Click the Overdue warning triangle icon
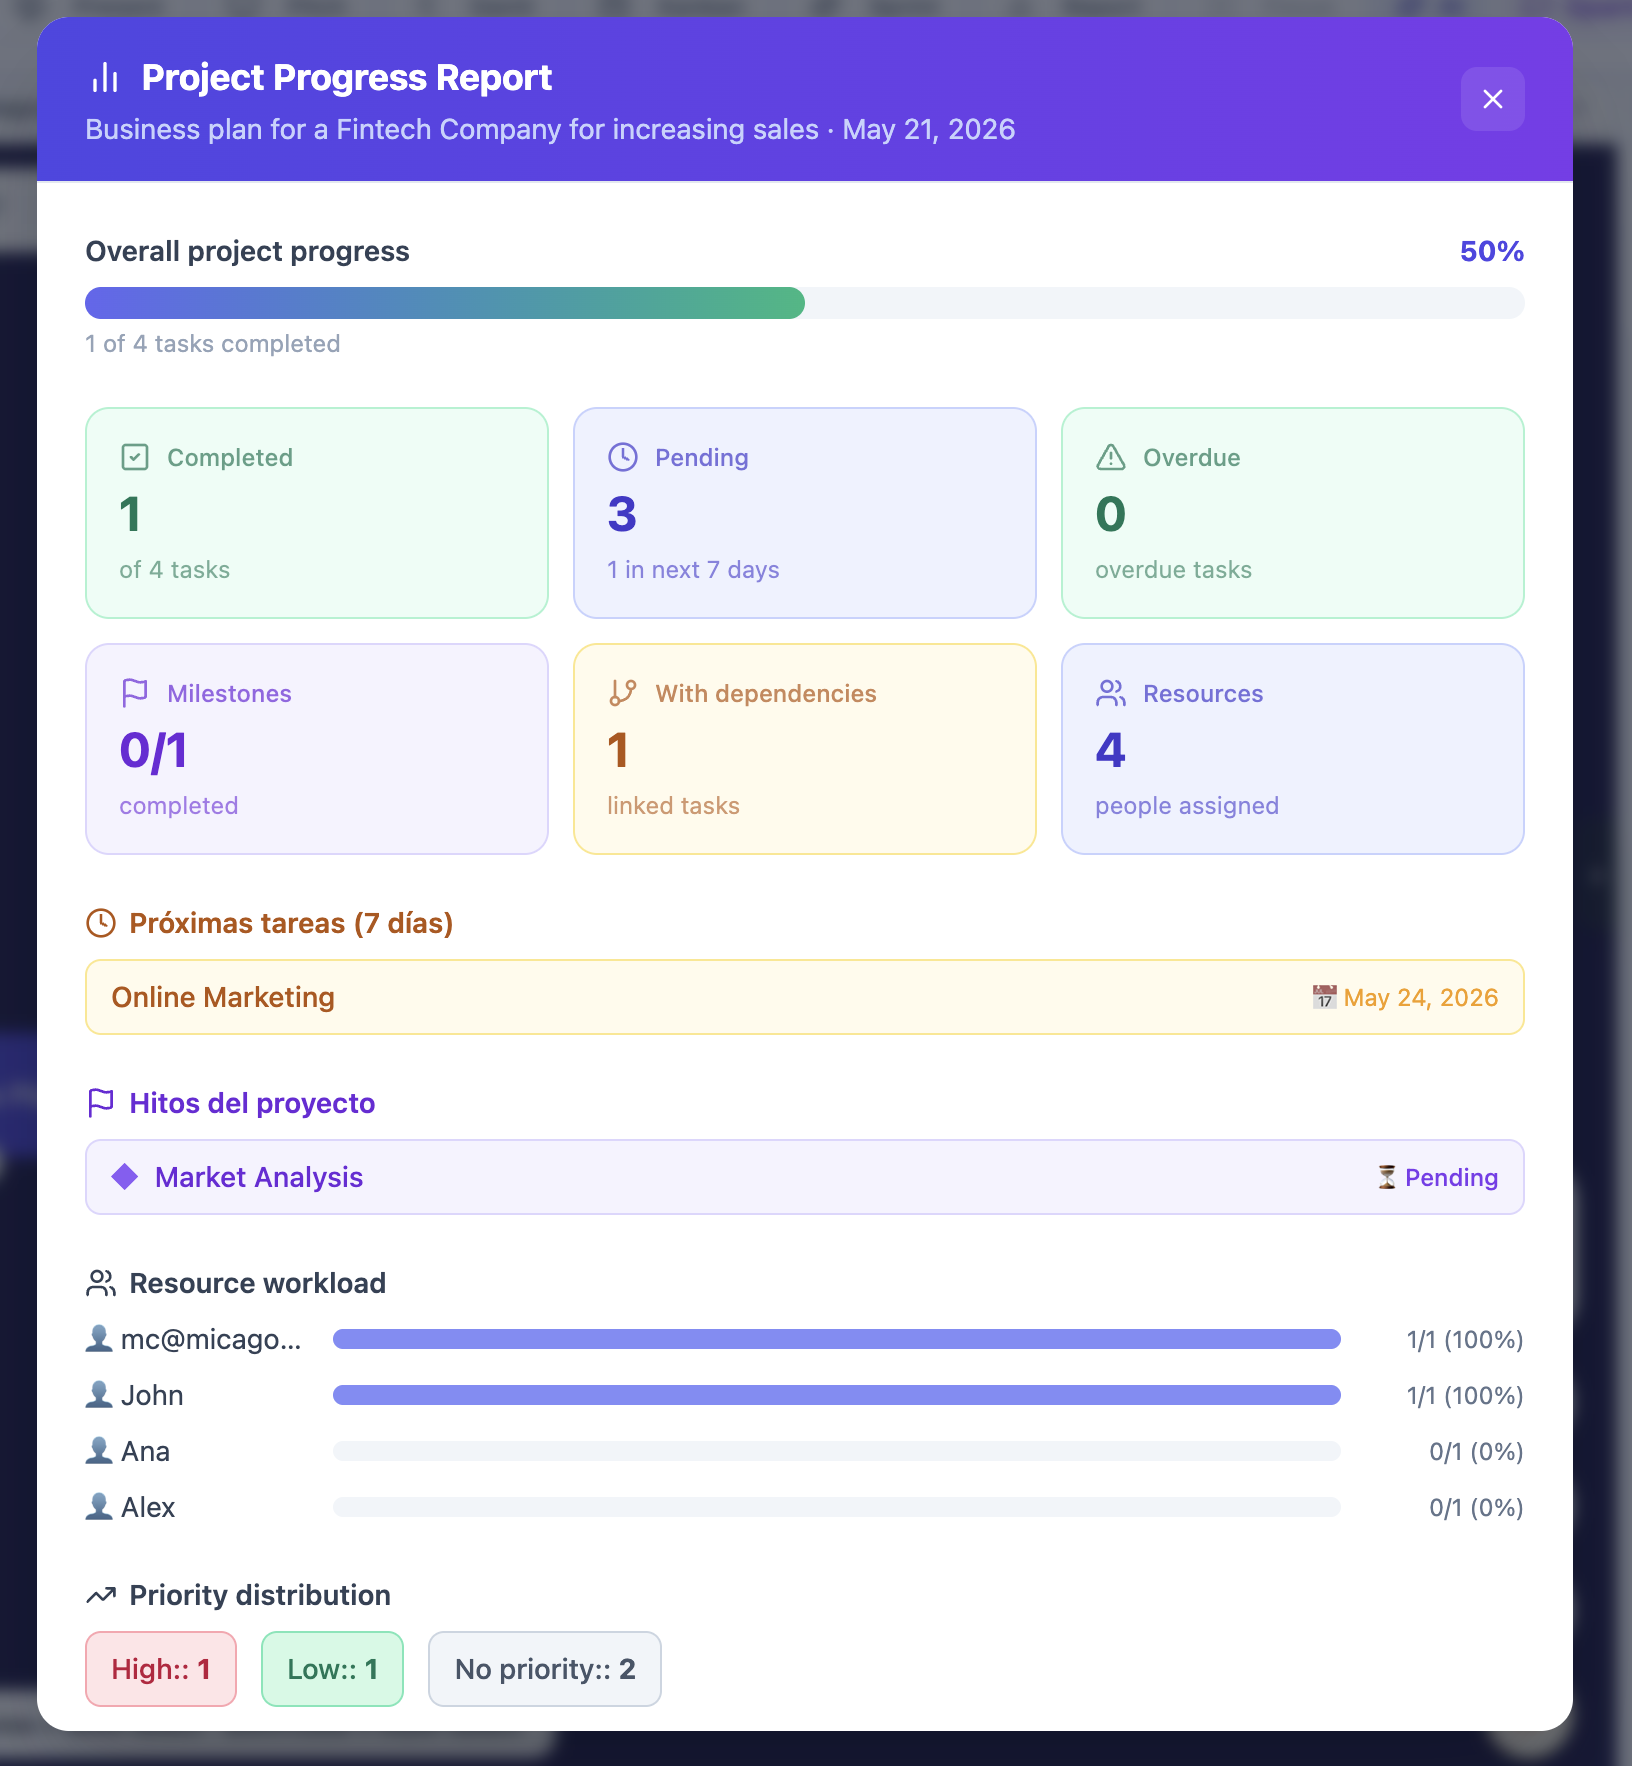This screenshot has height=1766, width=1632. pyautogui.click(x=1111, y=457)
